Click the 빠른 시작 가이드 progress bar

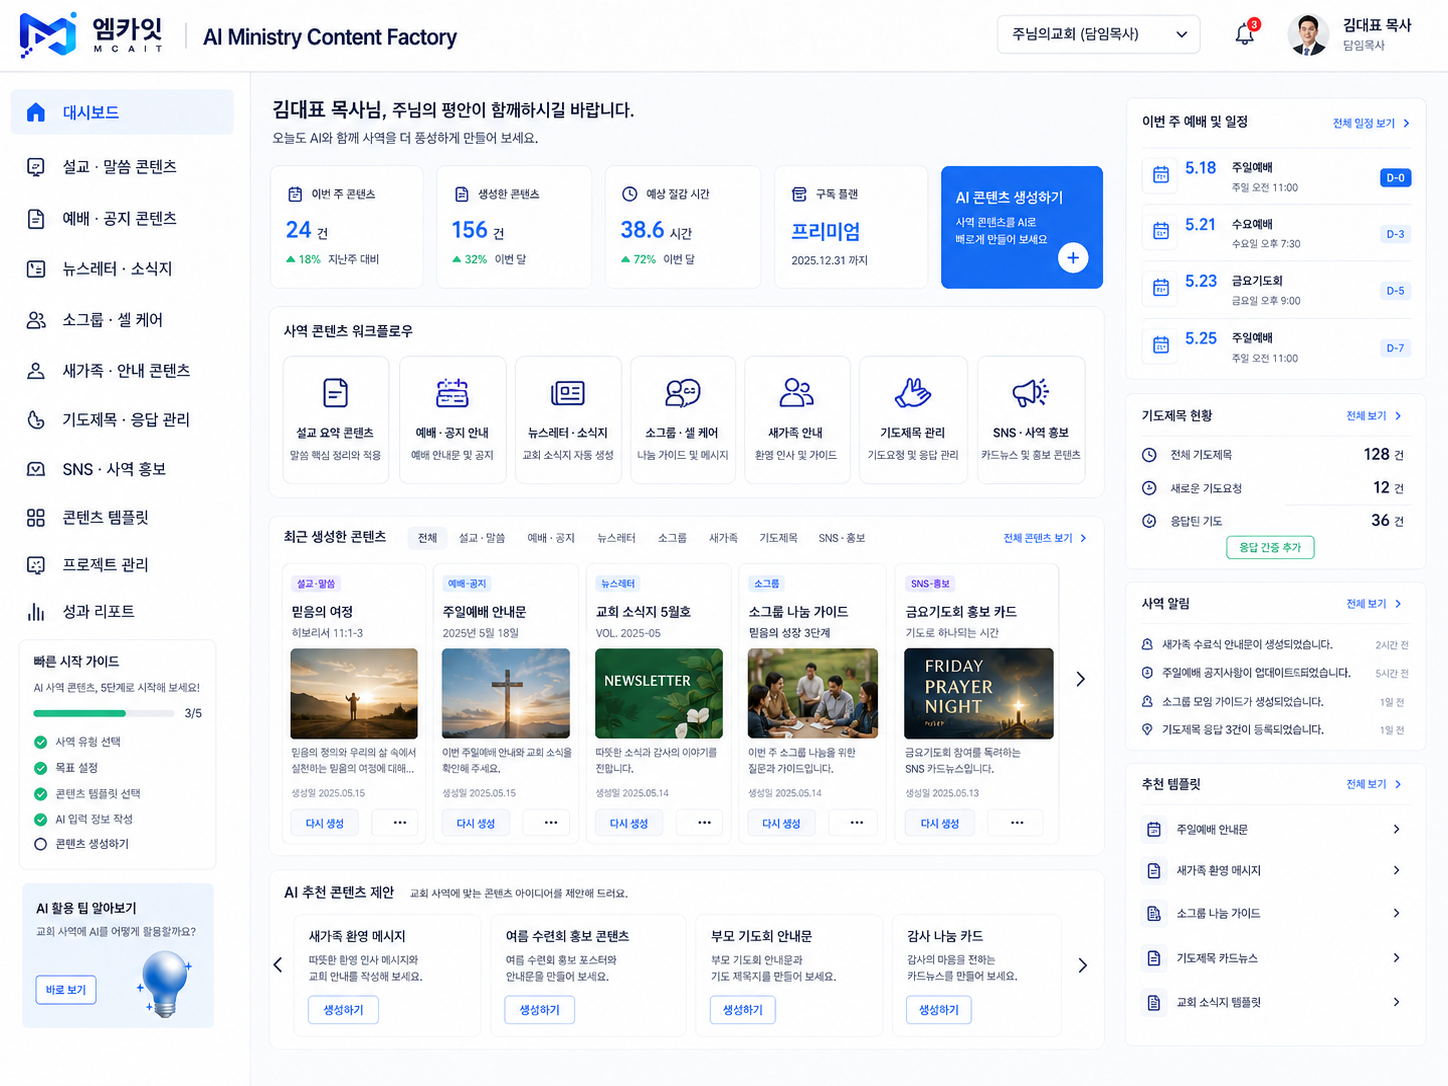point(104,713)
